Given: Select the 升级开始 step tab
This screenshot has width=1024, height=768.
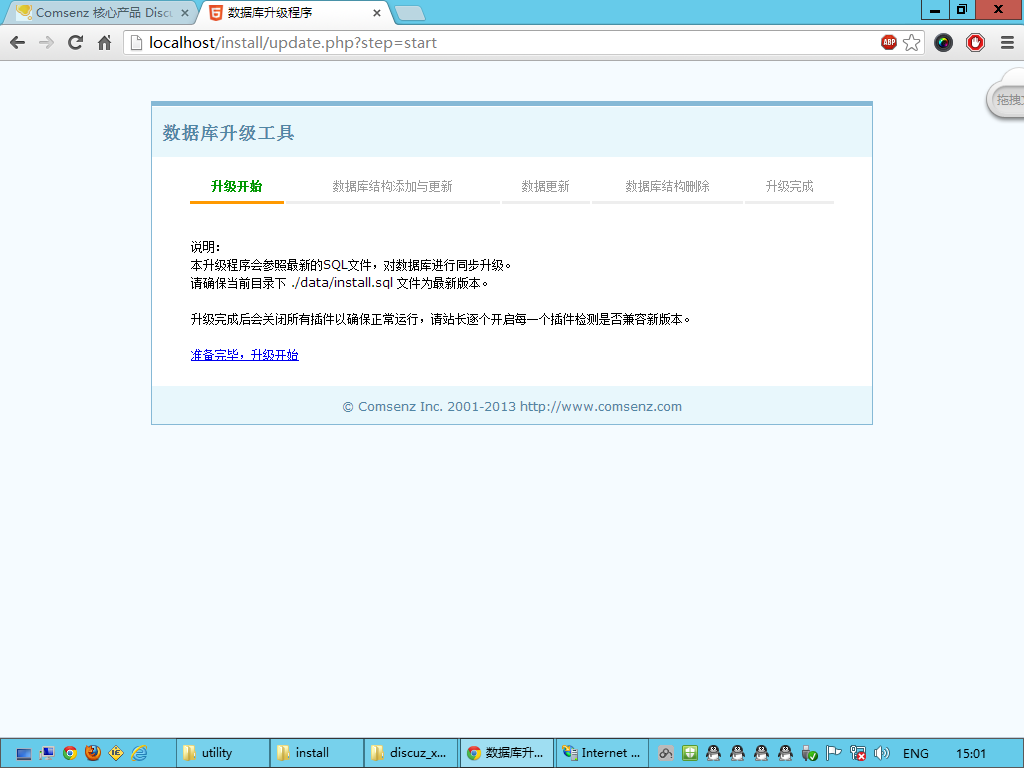Looking at the screenshot, I should (236, 187).
